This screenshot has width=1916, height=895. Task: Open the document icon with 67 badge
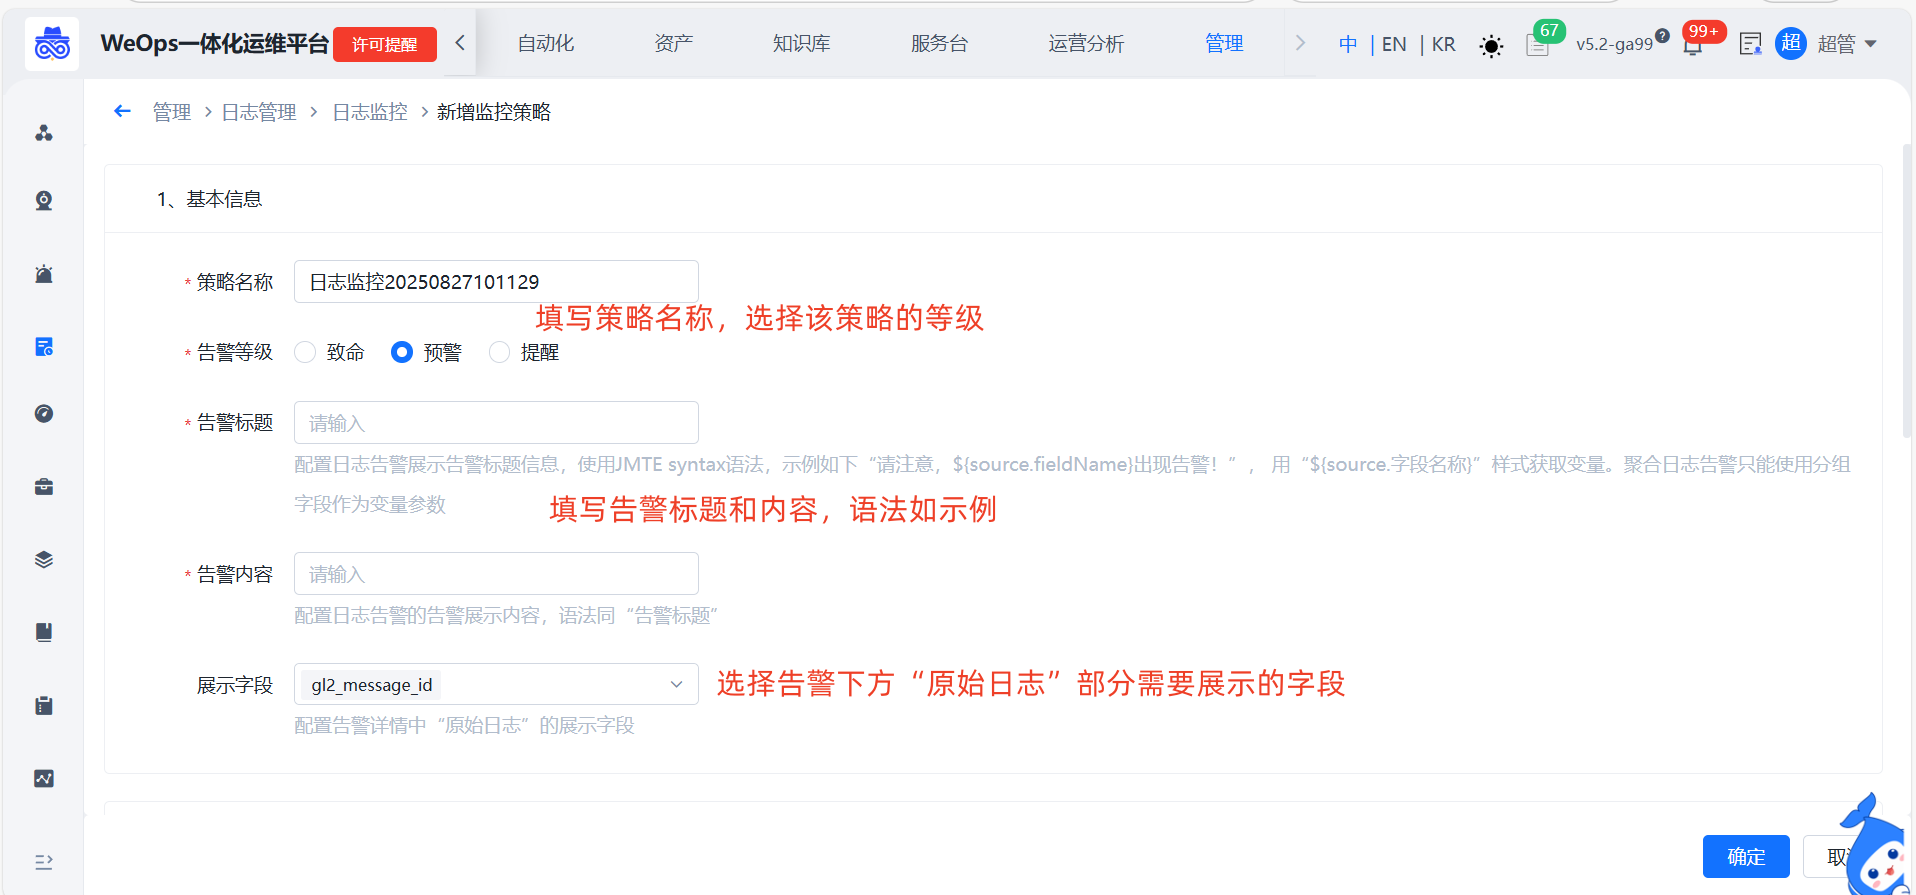click(1537, 45)
